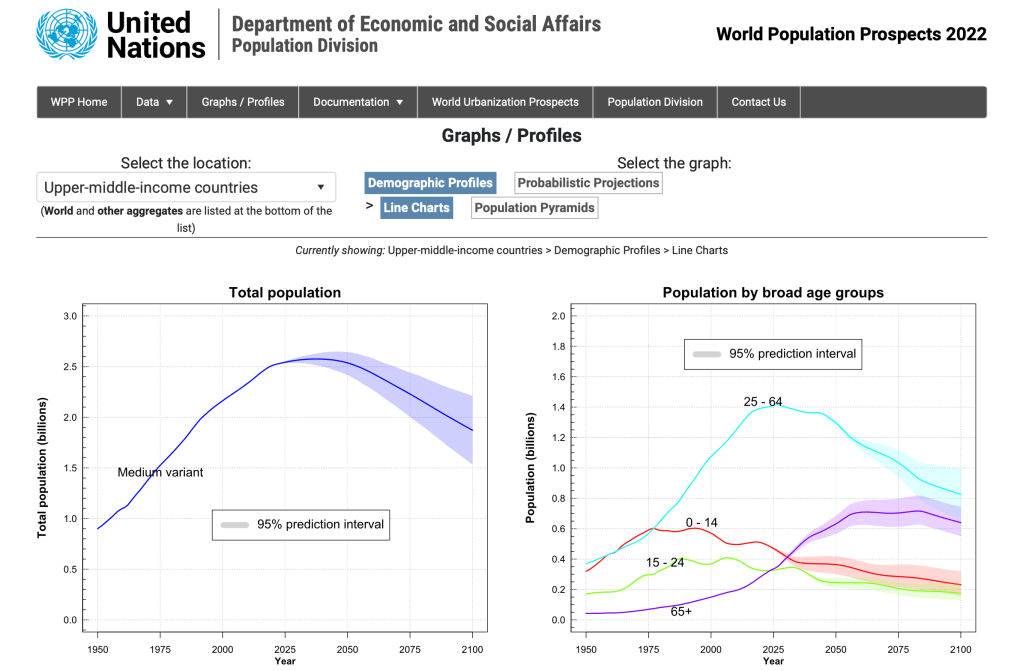The image size is (1023, 671).
Task: Switch to Probabilistic Projections graphs
Action: point(588,183)
